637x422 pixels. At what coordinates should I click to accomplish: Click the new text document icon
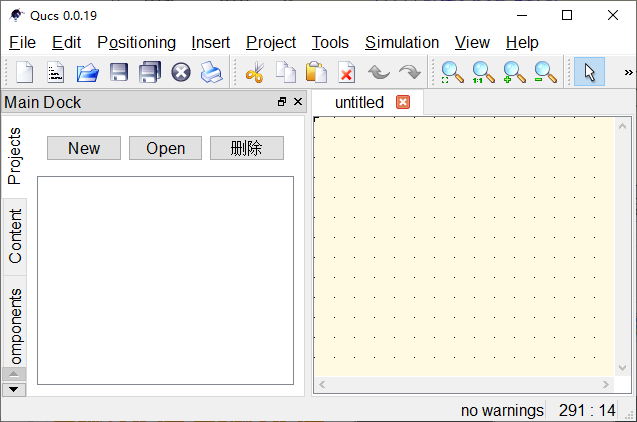click(56, 72)
